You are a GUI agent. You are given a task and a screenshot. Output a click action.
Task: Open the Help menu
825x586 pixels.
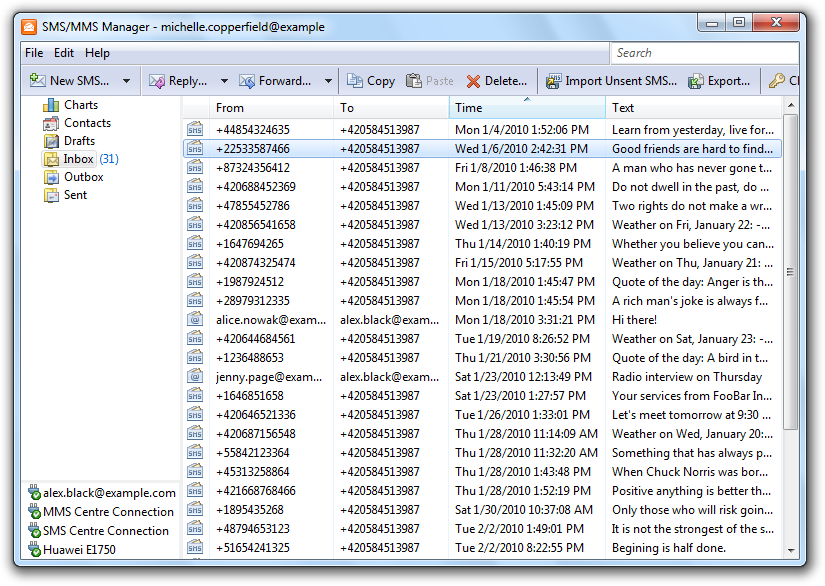pos(97,53)
